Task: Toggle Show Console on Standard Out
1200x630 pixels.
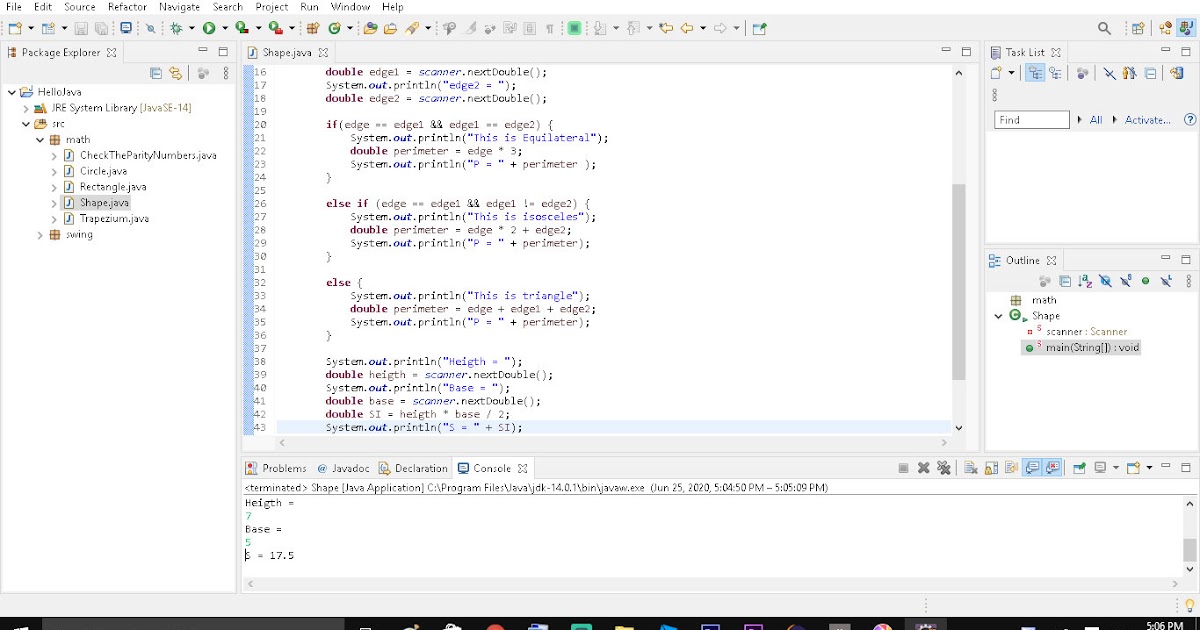Action: pyautogui.click(x=1030, y=467)
